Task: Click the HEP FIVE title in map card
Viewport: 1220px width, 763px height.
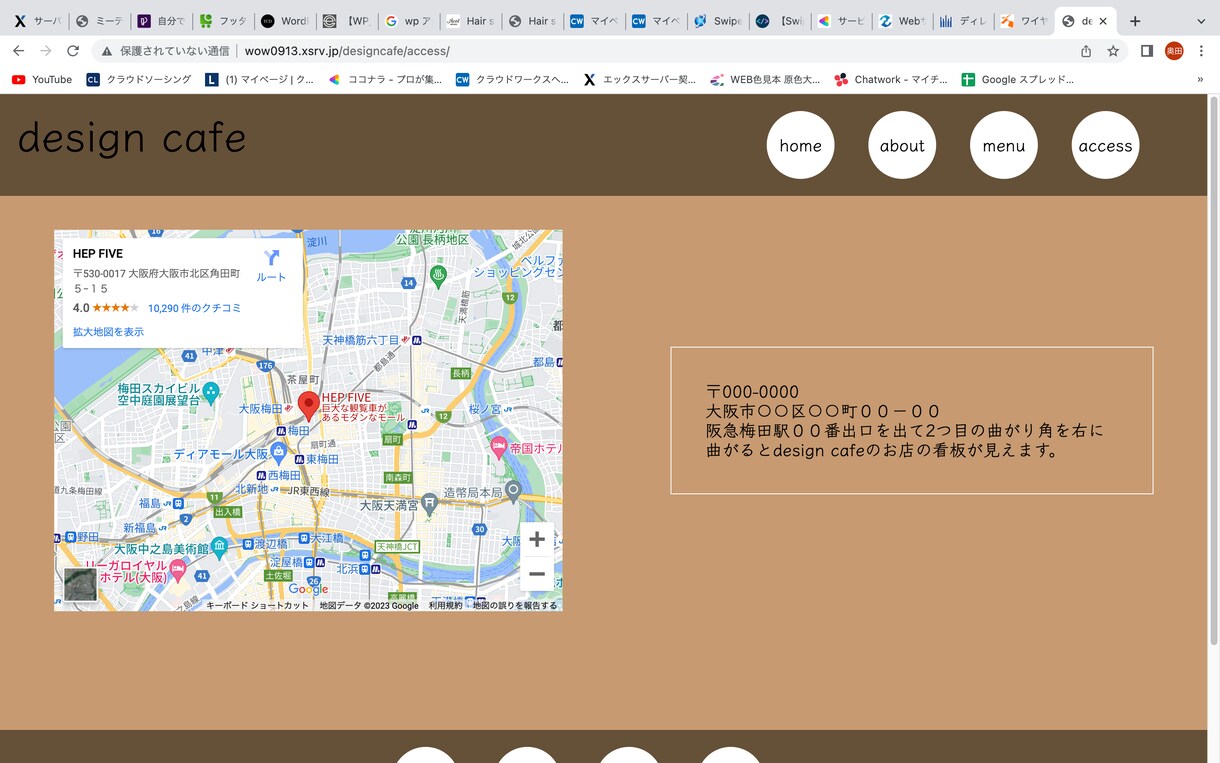Action: point(98,254)
